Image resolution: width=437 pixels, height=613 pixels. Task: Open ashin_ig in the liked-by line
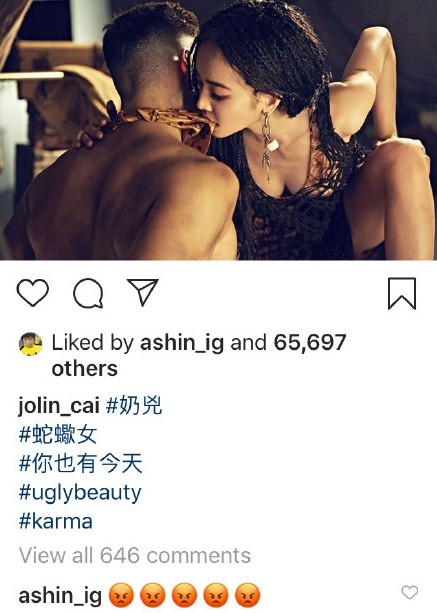(x=182, y=342)
